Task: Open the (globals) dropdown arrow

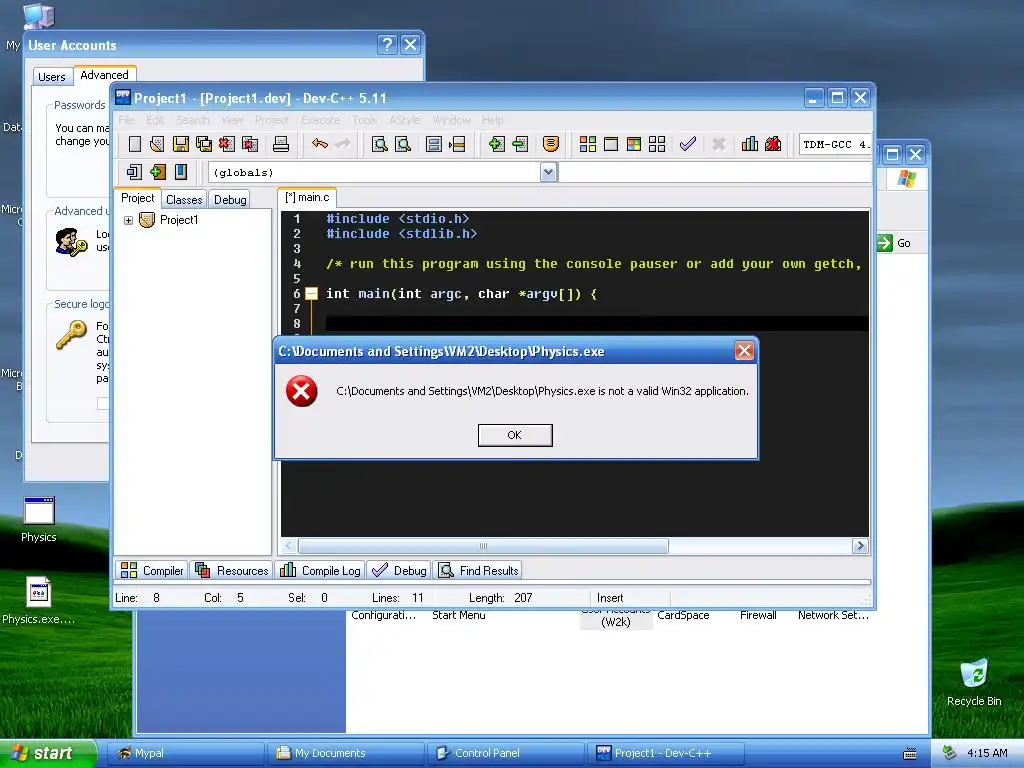Action: [x=549, y=172]
